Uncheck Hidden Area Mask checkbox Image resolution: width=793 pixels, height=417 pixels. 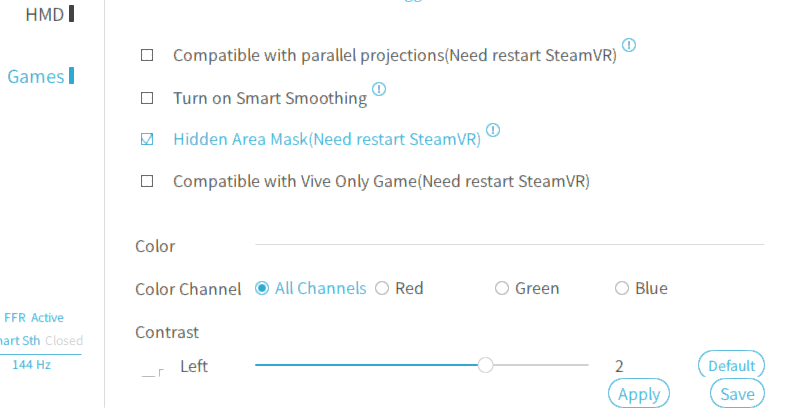(x=147, y=139)
